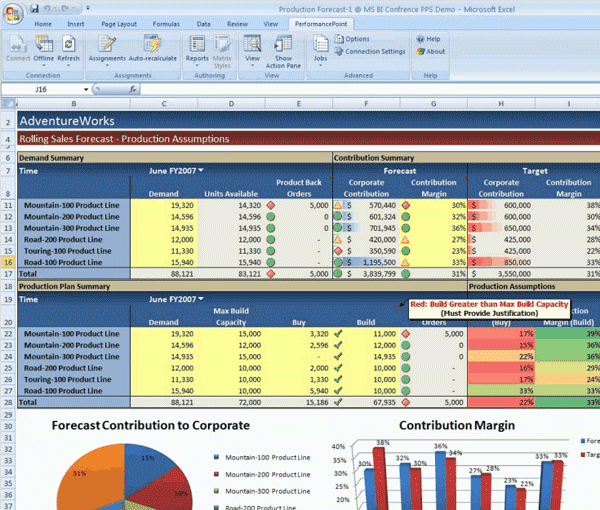Select Build cell 14,935 for Mountain-300
Image resolution: width=600 pixels, height=510 pixels.
[366, 357]
